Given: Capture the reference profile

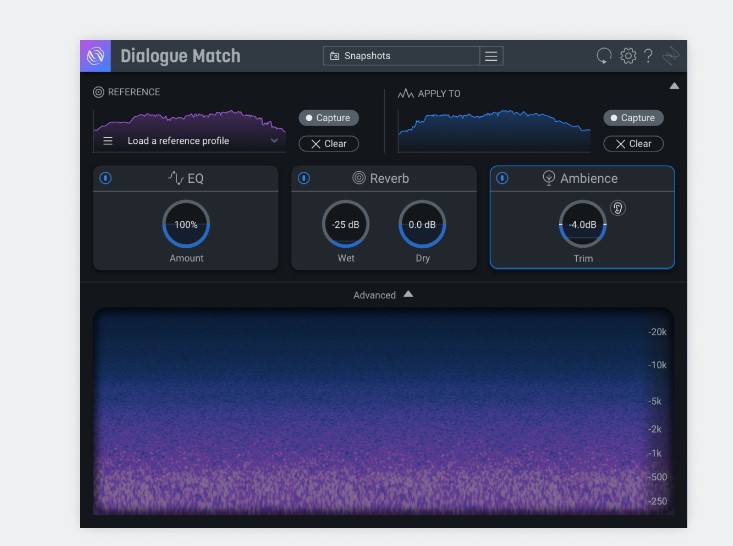Looking at the screenshot, I should [x=329, y=118].
